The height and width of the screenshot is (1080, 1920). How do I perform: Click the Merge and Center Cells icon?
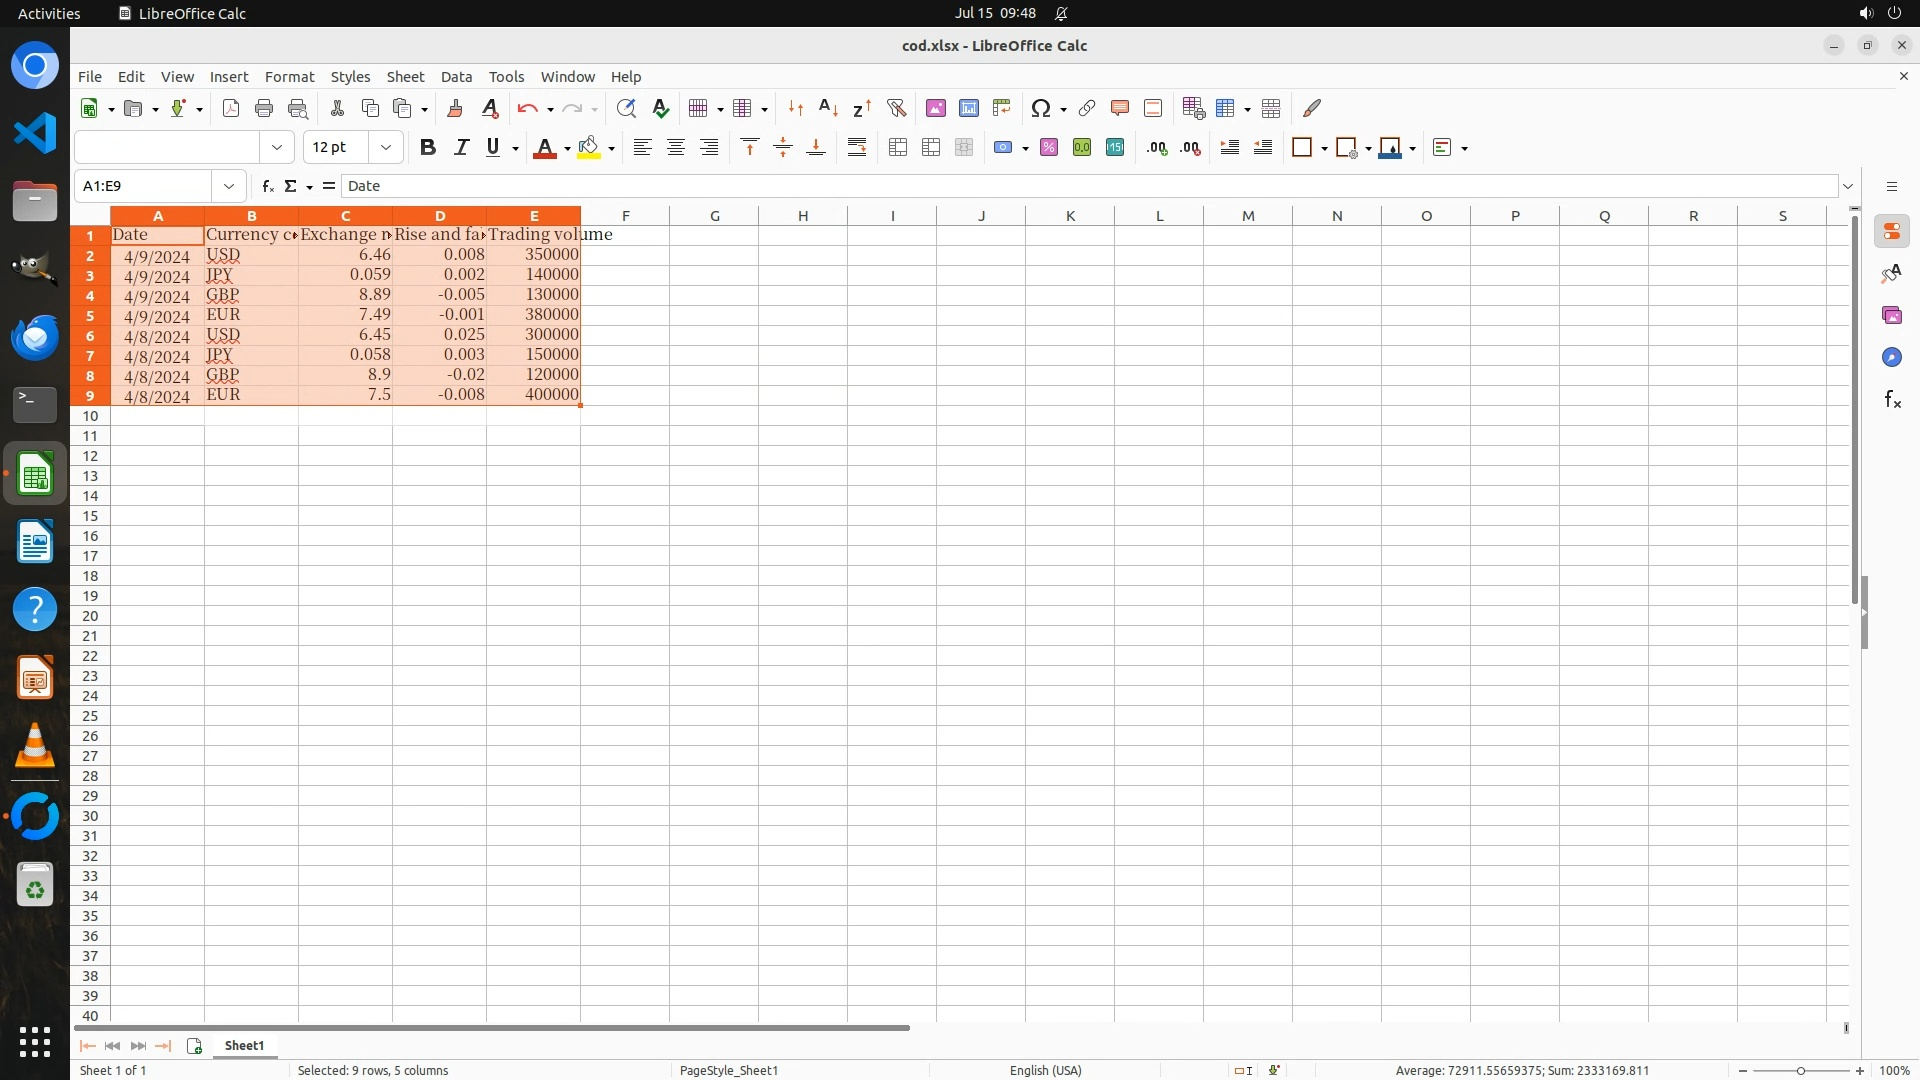pos(898,148)
